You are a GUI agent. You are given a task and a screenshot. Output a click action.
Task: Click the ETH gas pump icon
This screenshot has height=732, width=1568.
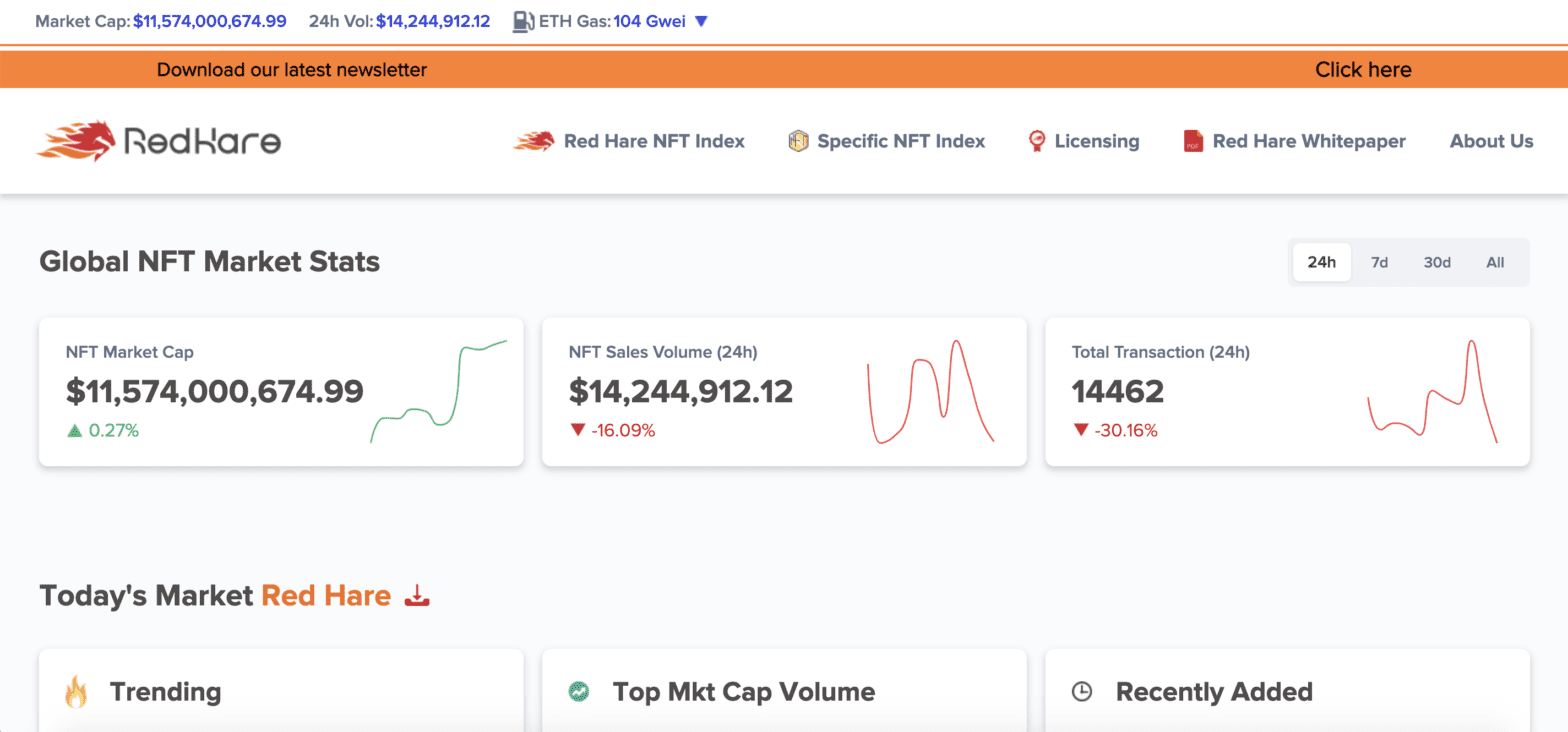tap(523, 21)
